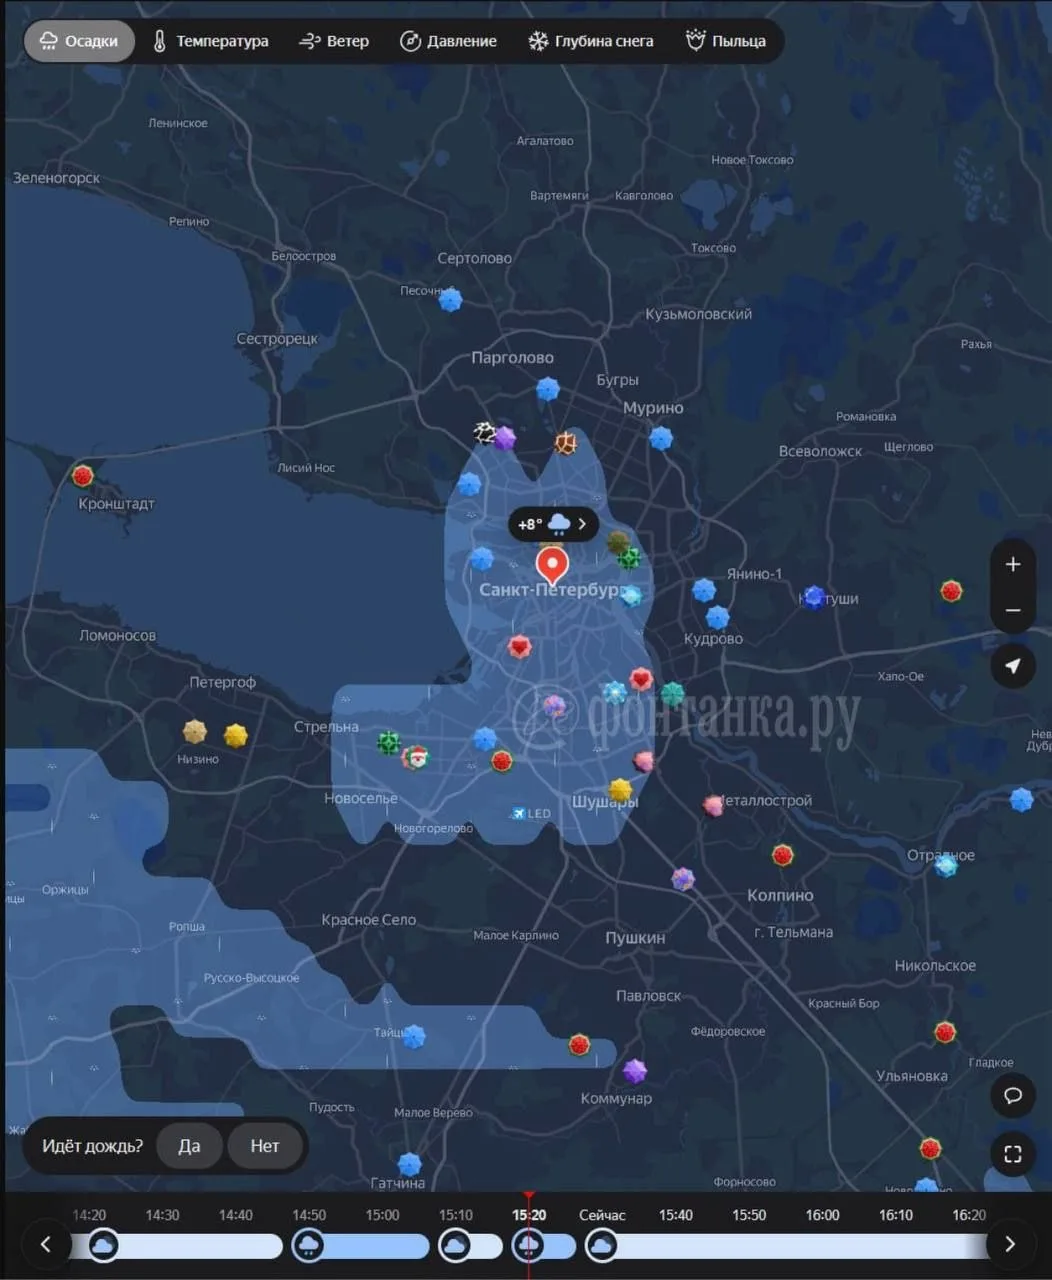Zoom in with the plus button
This screenshot has width=1052, height=1280.
(1013, 564)
